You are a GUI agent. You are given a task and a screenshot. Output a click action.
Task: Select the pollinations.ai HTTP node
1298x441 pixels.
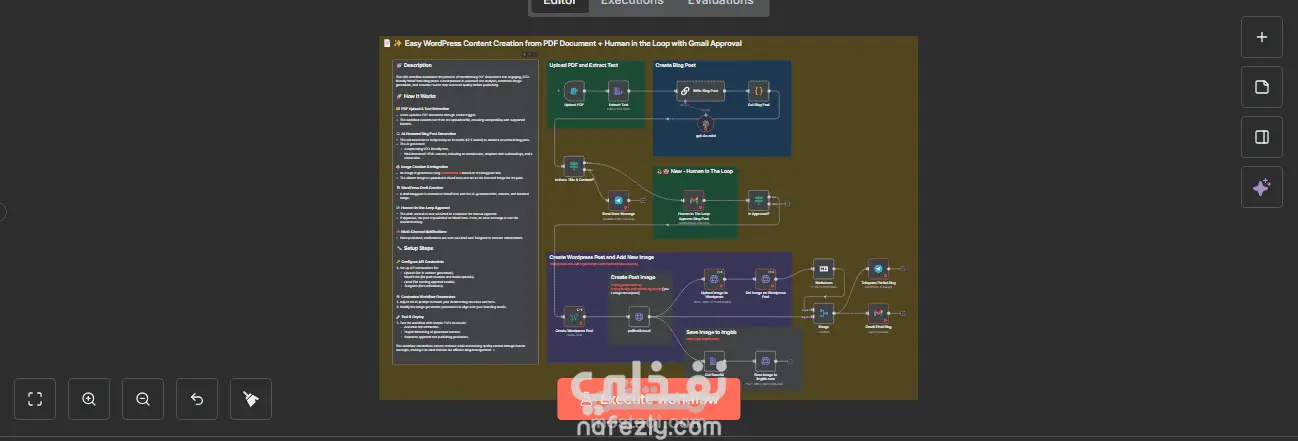(x=640, y=316)
